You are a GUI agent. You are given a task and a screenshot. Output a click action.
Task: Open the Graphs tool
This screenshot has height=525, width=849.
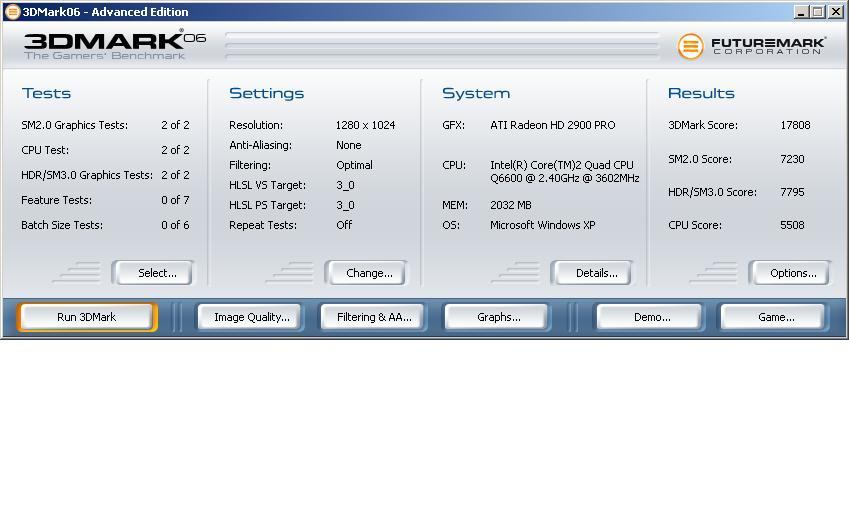499,317
